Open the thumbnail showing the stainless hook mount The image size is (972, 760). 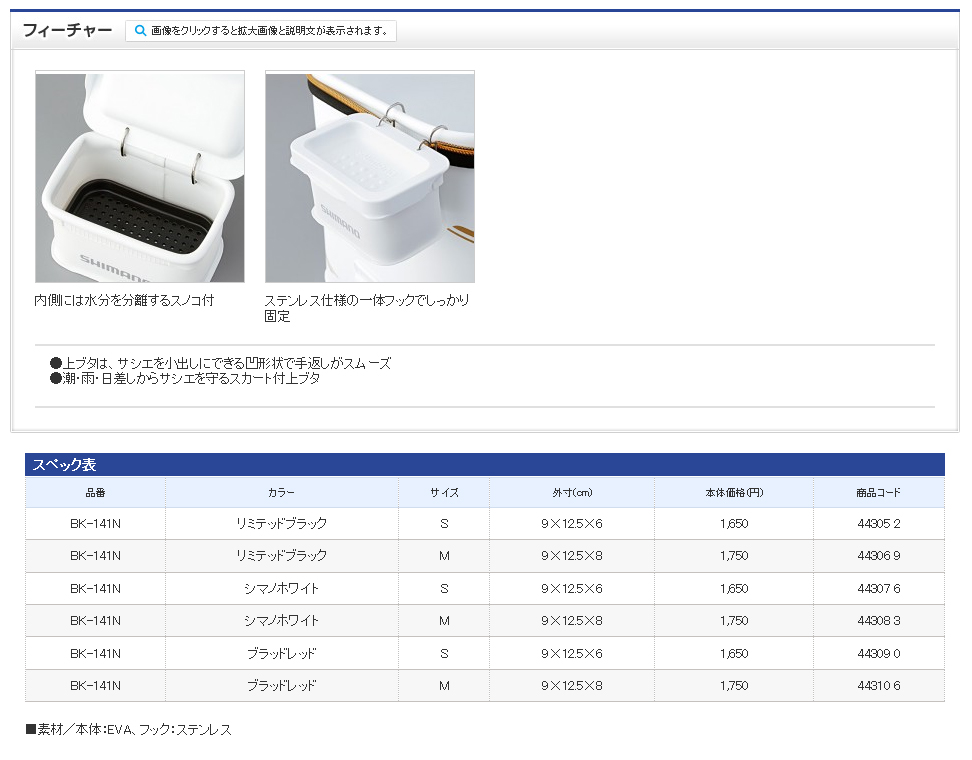[370, 177]
